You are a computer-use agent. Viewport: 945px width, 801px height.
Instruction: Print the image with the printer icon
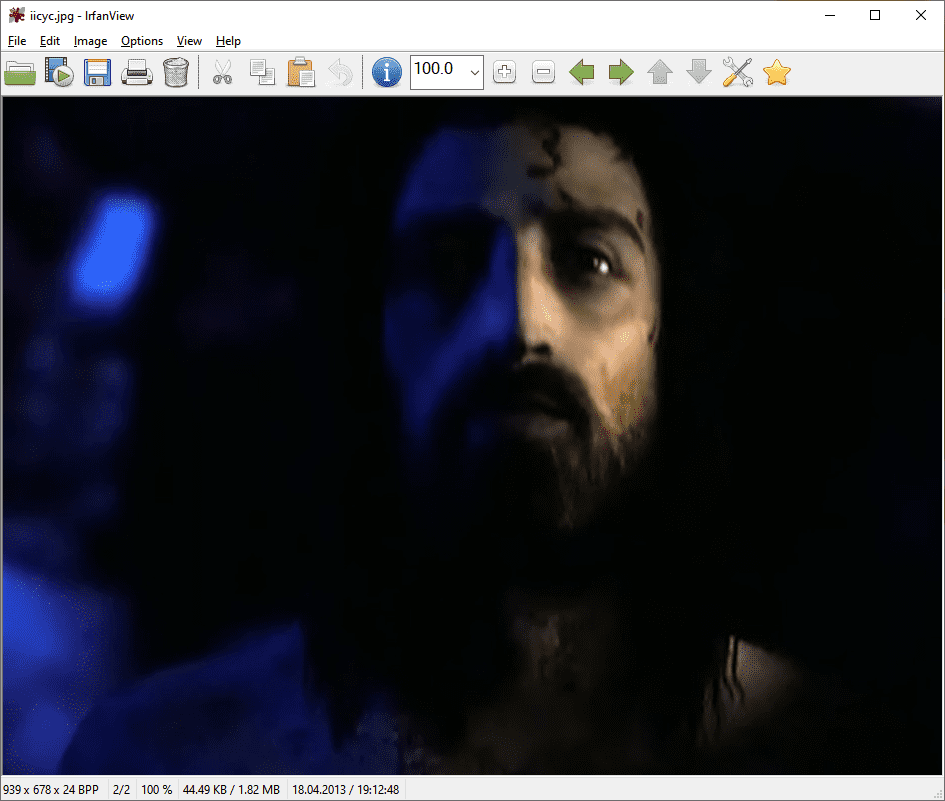[x=137, y=73]
